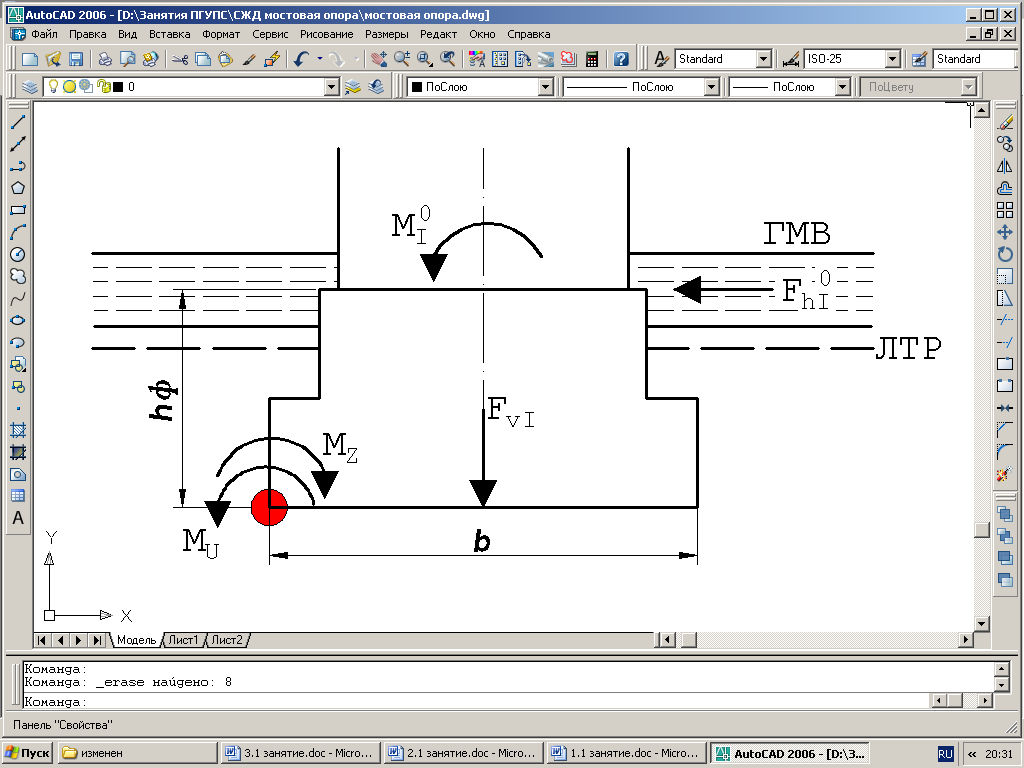Select the Explode tool
Image resolution: width=1024 pixels, height=768 pixels.
click(x=1005, y=475)
